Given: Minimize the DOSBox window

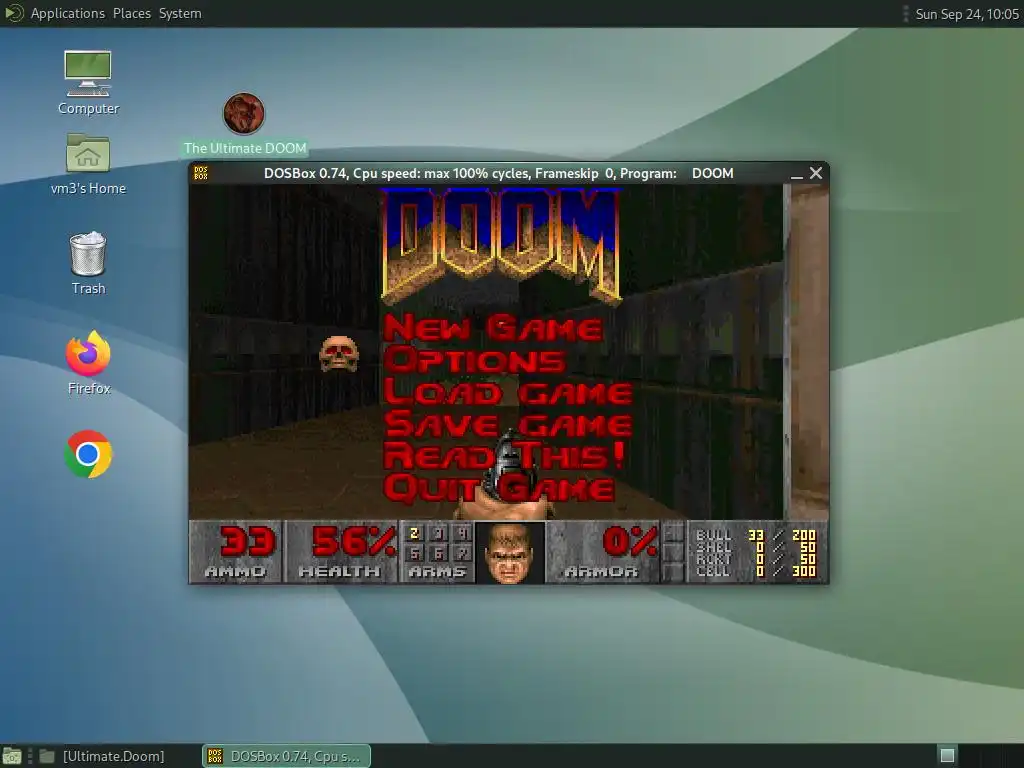Looking at the screenshot, I should tap(796, 174).
